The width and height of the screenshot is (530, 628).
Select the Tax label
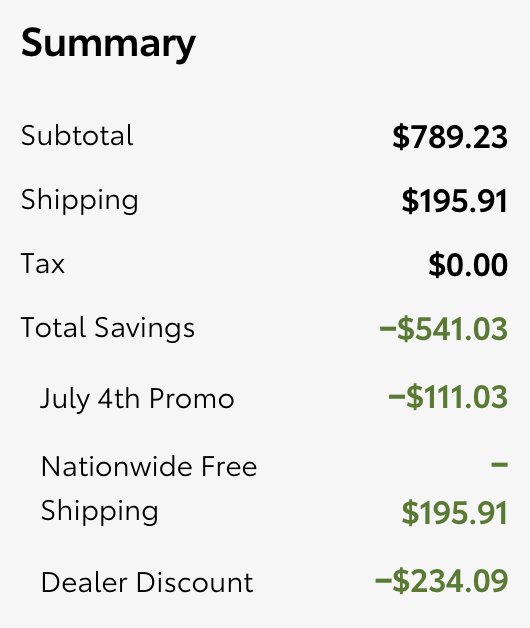pos(42,264)
